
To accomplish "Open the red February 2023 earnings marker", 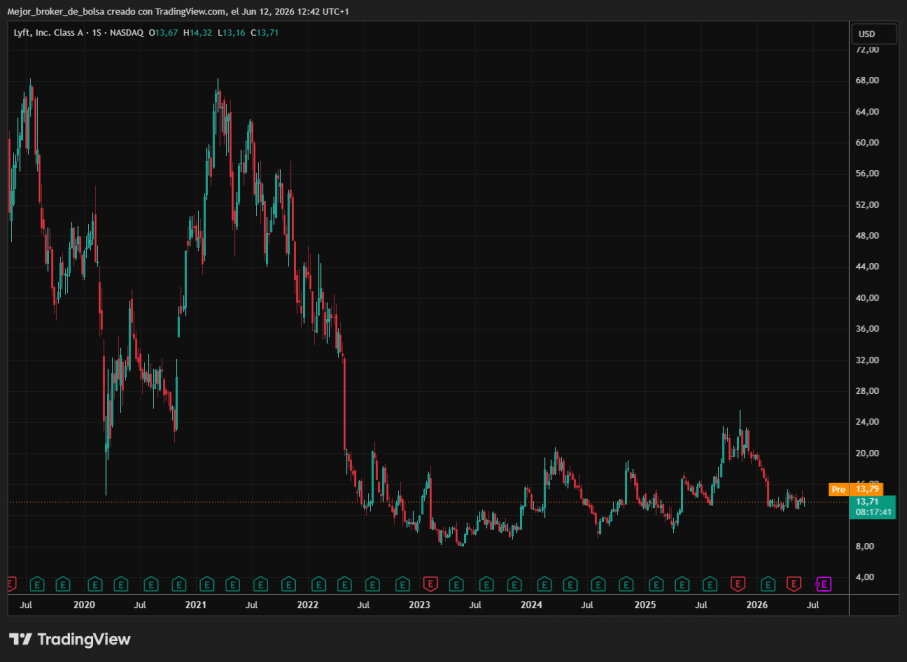I will [x=430, y=584].
